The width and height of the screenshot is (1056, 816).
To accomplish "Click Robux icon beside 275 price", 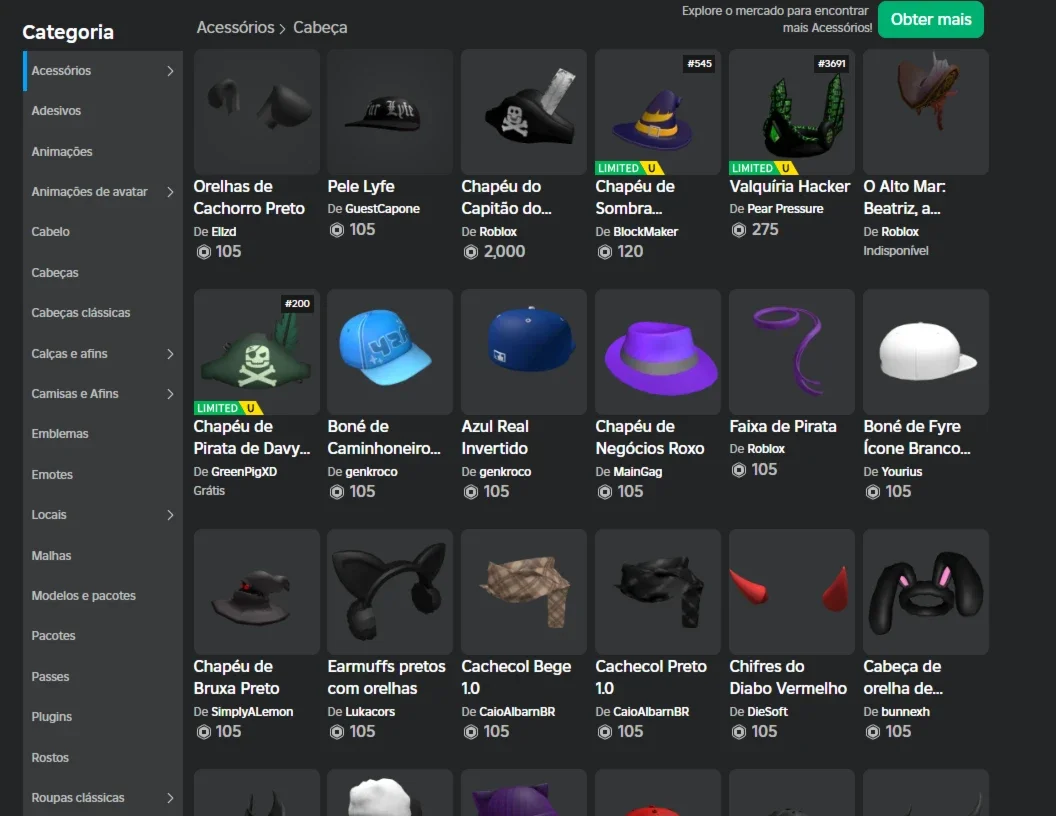I will [x=739, y=230].
